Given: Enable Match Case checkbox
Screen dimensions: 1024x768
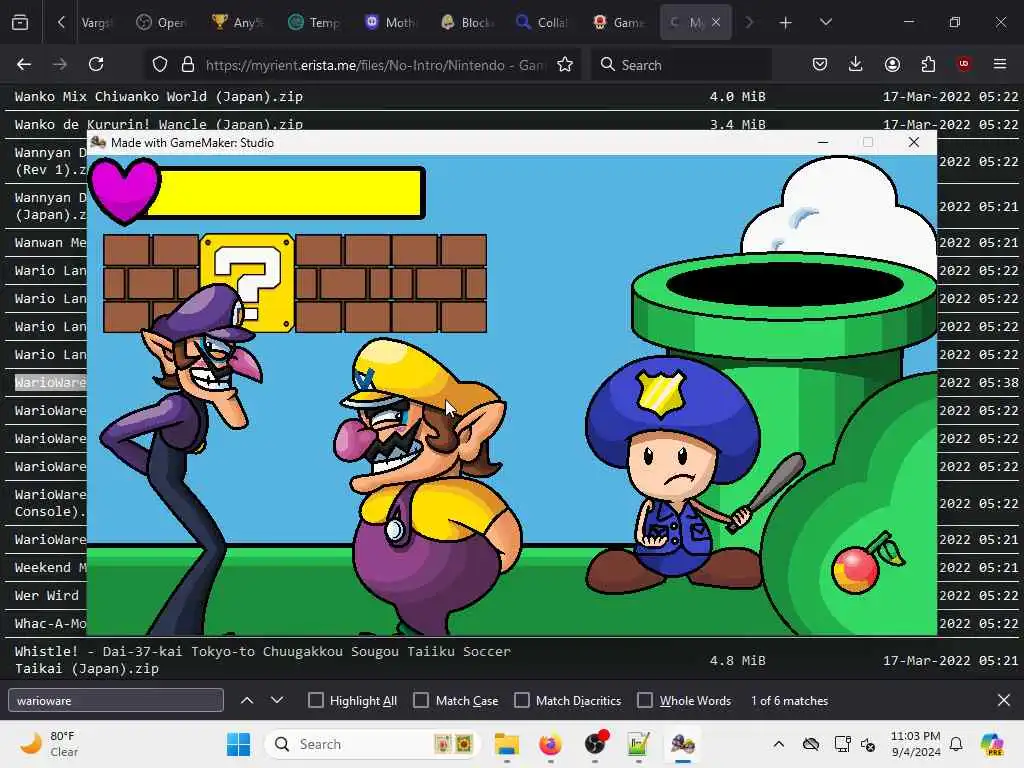Looking at the screenshot, I should [x=421, y=700].
